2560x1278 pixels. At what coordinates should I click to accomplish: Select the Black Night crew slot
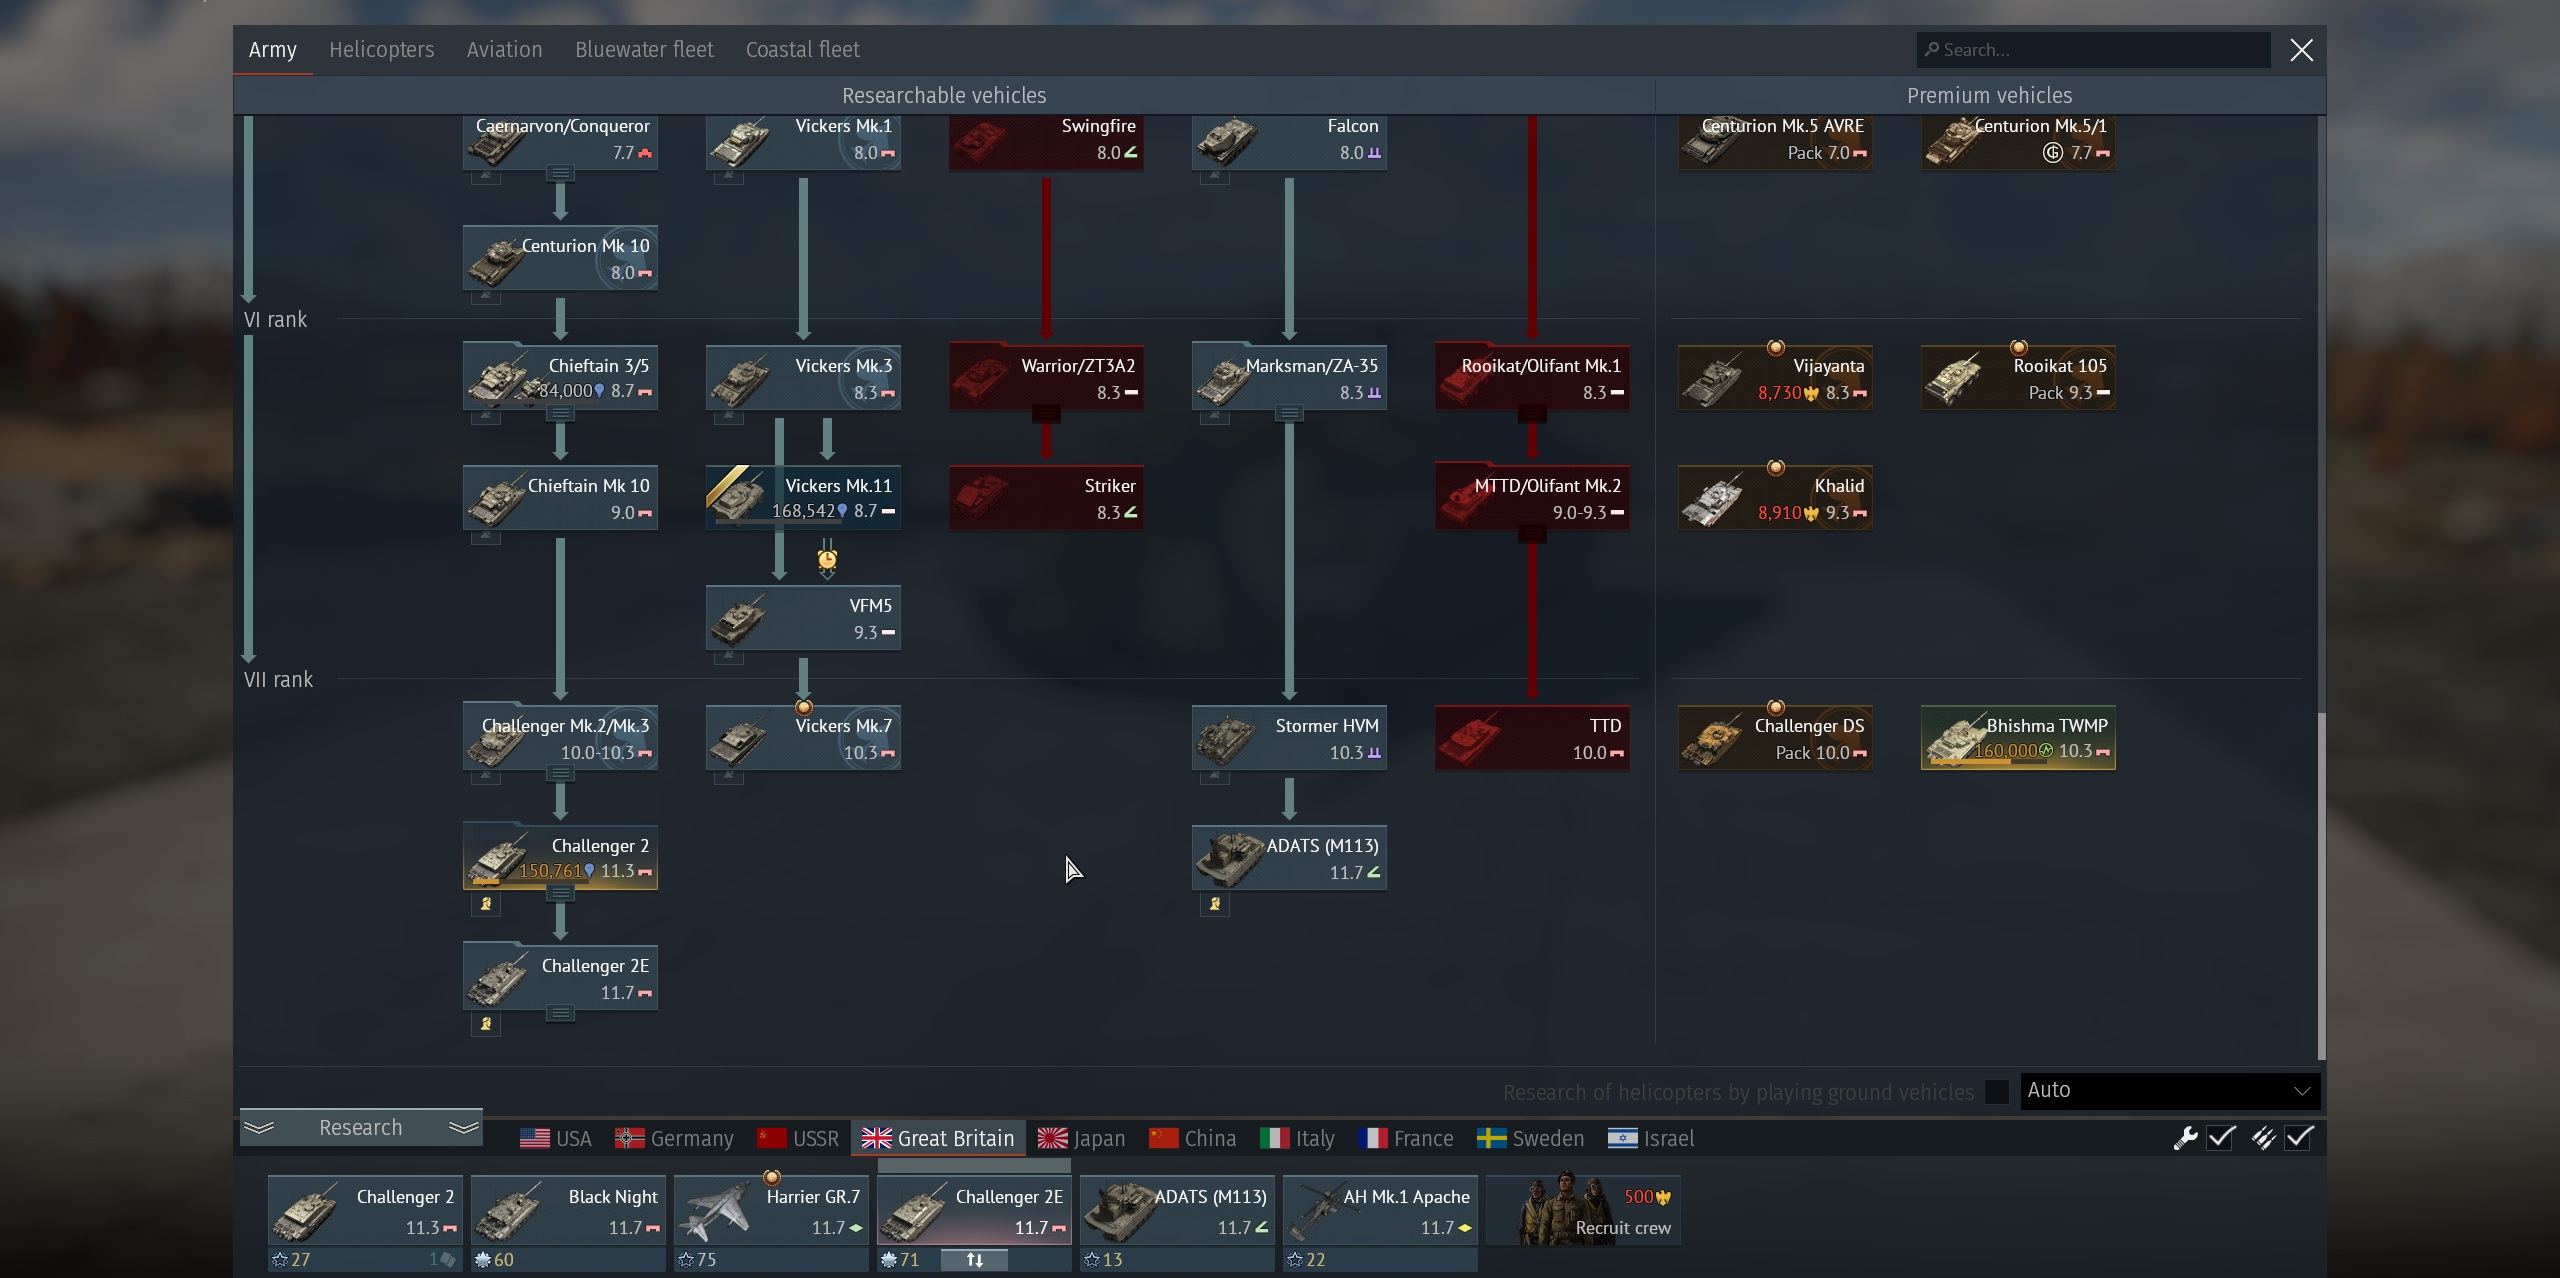point(568,1210)
